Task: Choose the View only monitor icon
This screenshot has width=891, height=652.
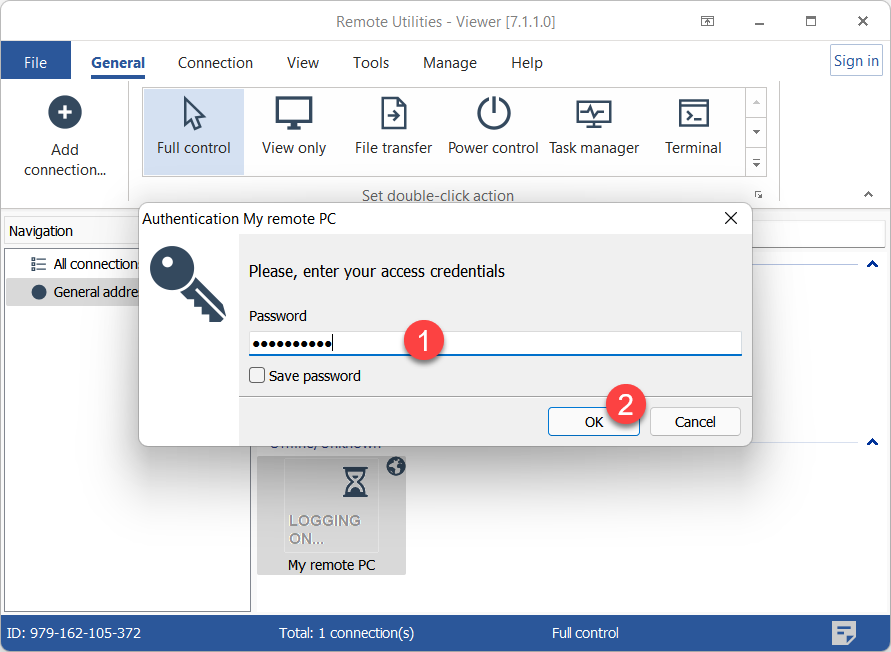Action: [293, 114]
